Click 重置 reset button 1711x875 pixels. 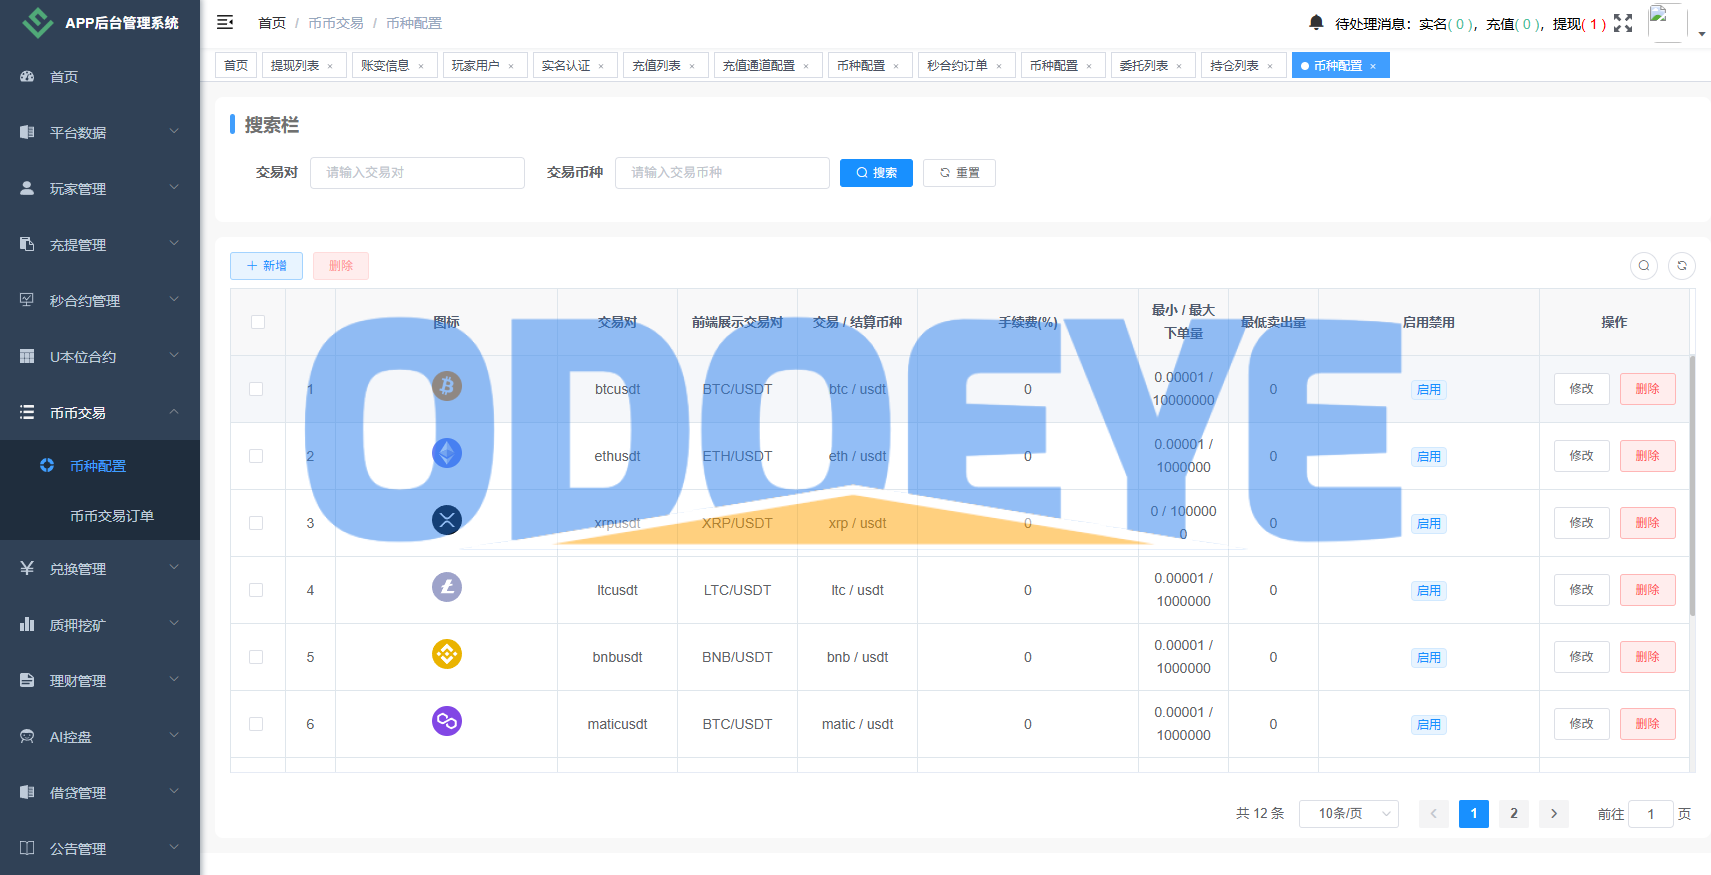point(959,173)
